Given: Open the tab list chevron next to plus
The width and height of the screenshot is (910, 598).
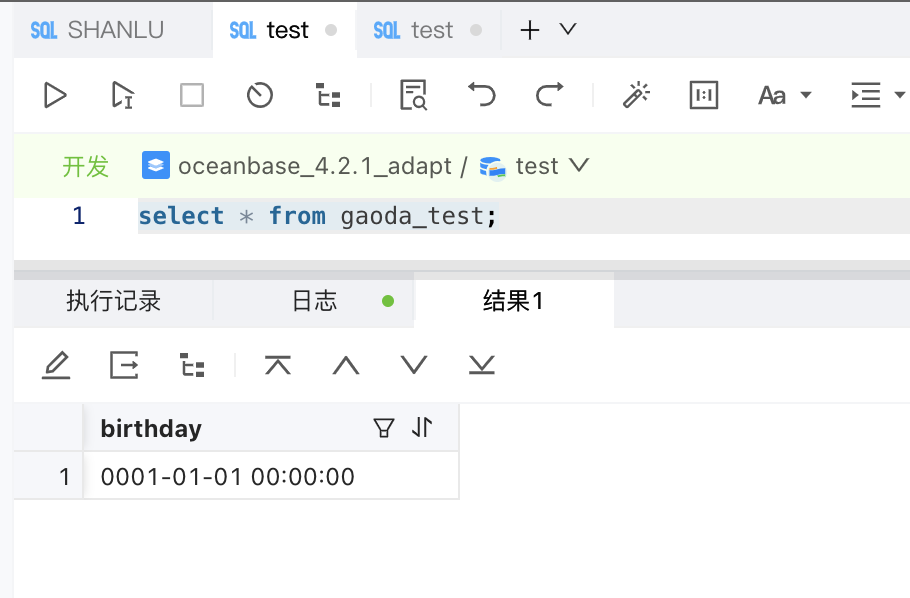Looking at the screenshot, I should (567, 30).
